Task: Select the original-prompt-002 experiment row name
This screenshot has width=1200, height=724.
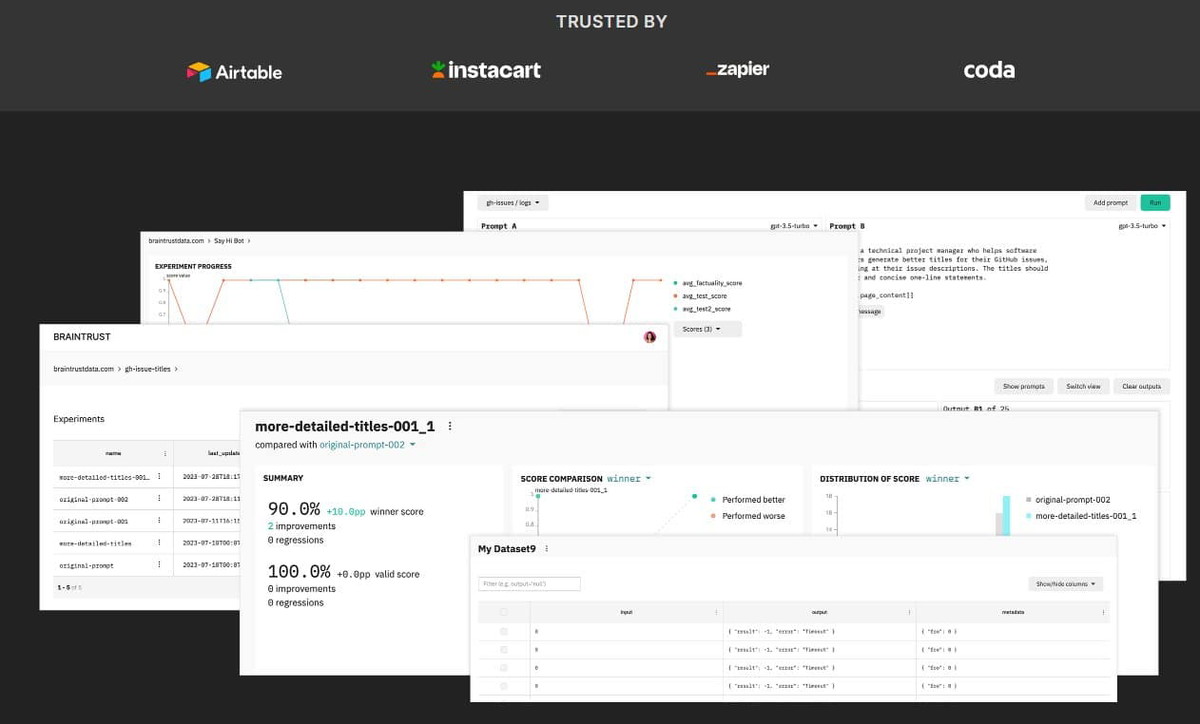Action: [x=93, y=498]
